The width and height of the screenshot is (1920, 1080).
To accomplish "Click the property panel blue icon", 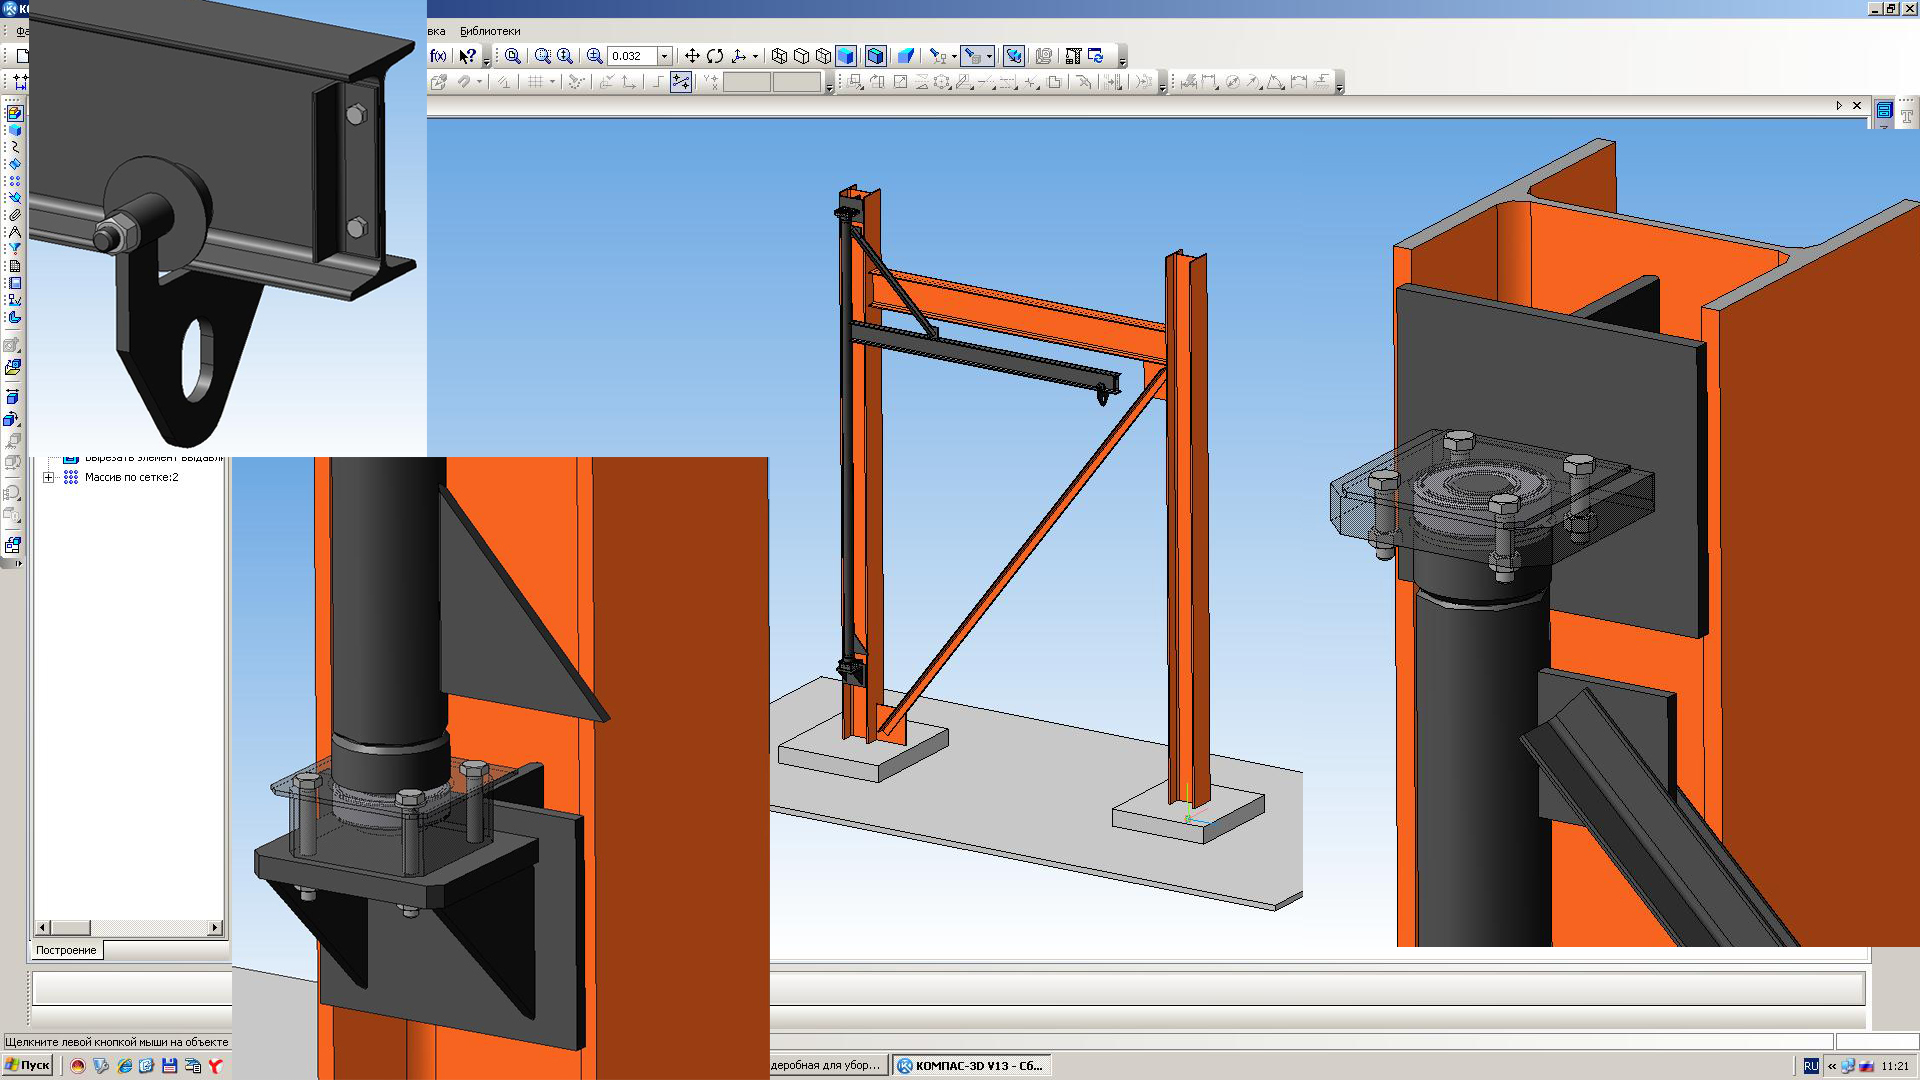I will [1884, 111].
